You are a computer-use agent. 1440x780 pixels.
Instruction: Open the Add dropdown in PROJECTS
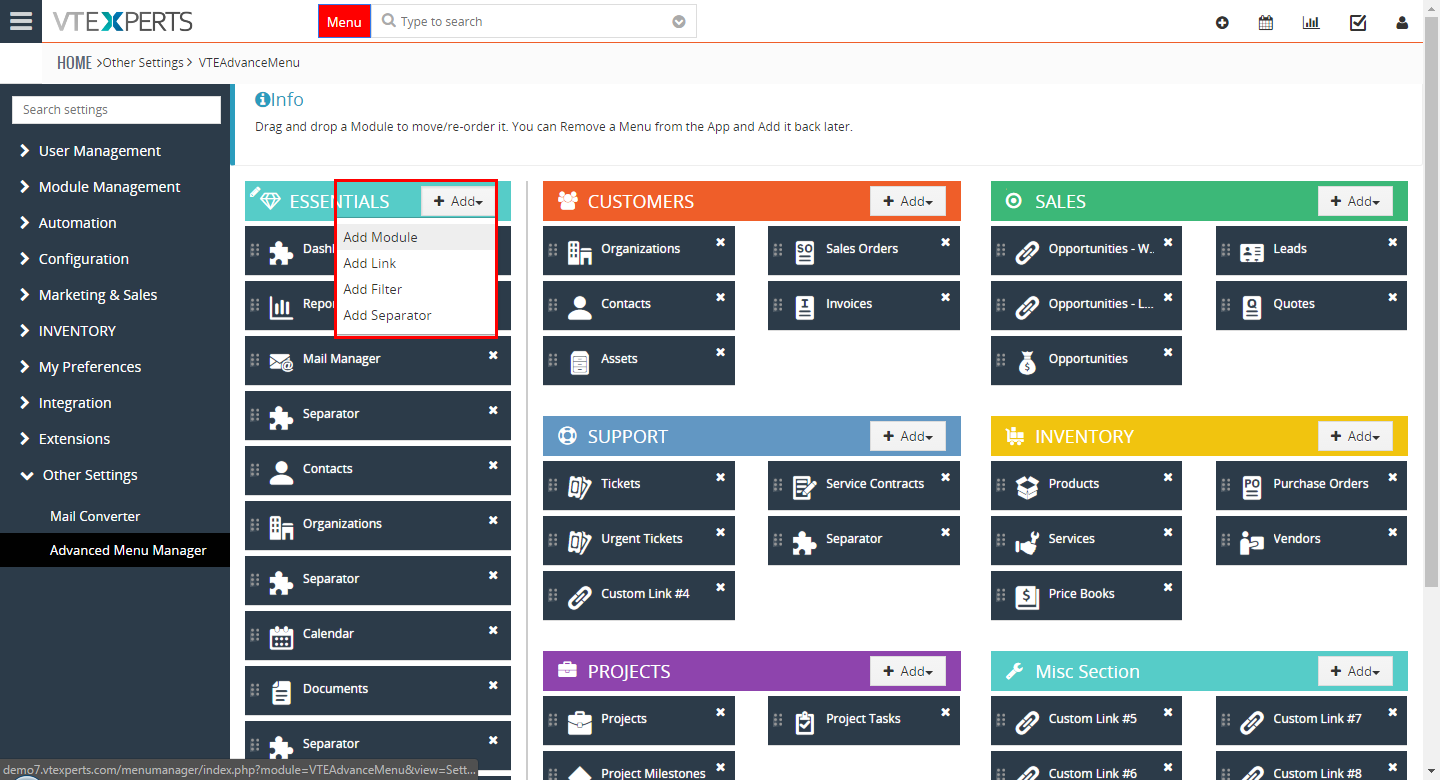[907, 671]
